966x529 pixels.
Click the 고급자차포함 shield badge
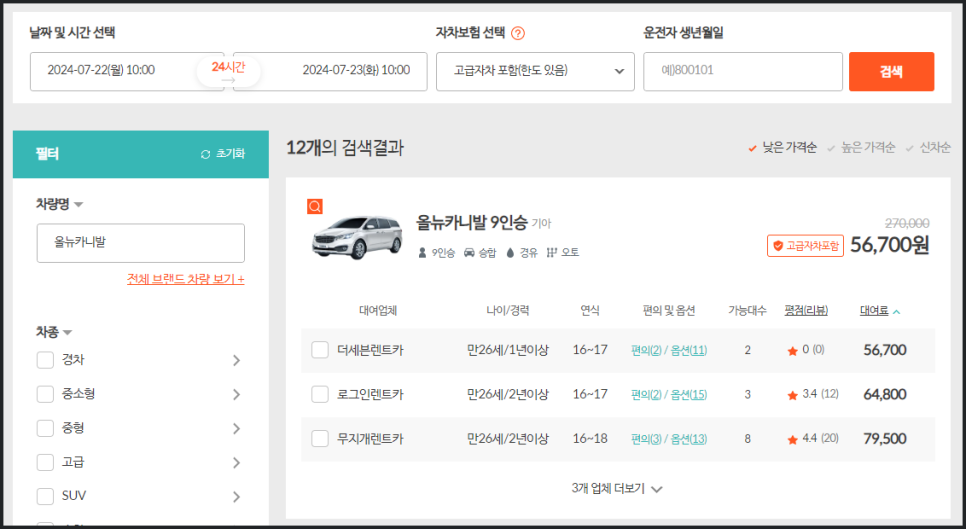pyautogui.click(x=805, y=246)
